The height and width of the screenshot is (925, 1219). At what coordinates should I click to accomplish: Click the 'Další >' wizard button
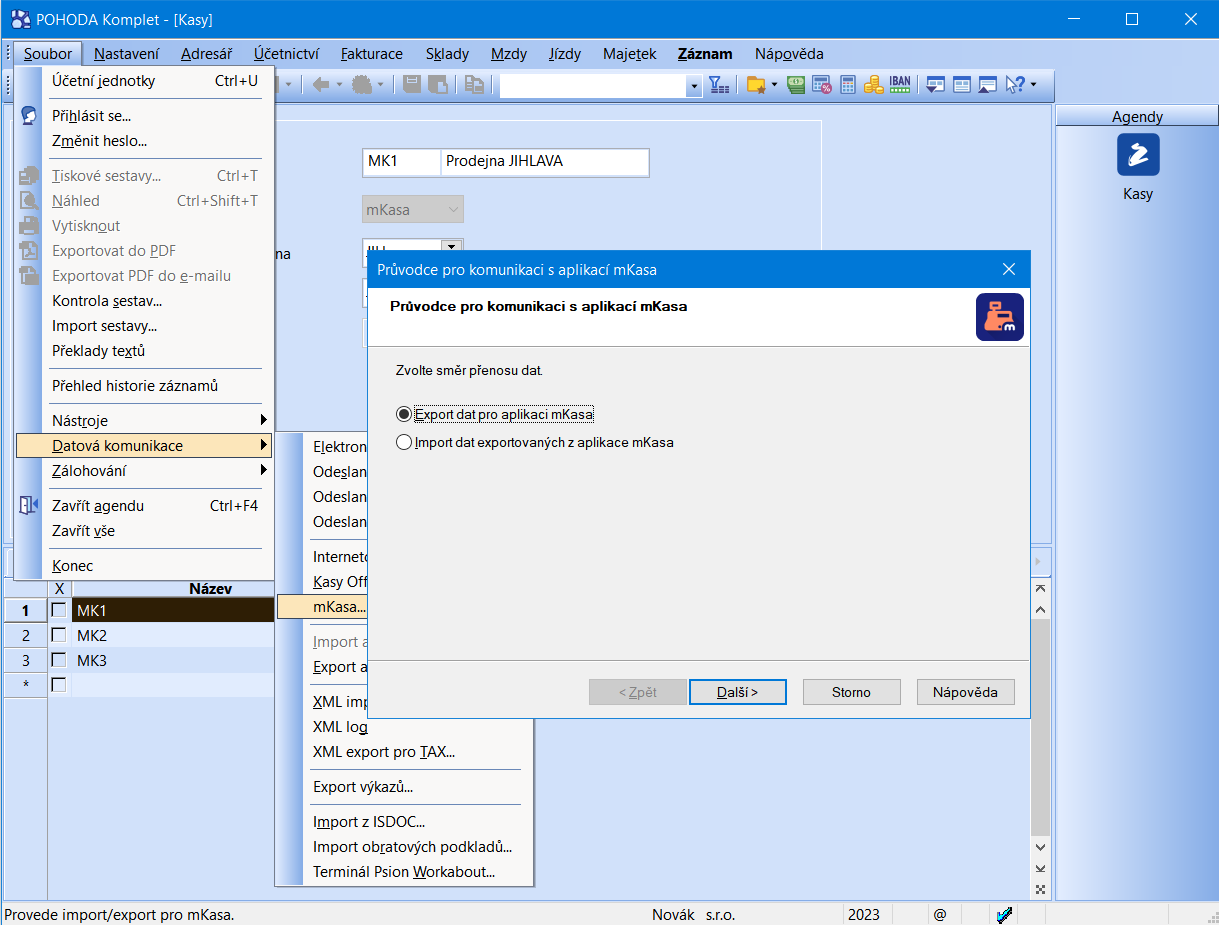point(738,692)
